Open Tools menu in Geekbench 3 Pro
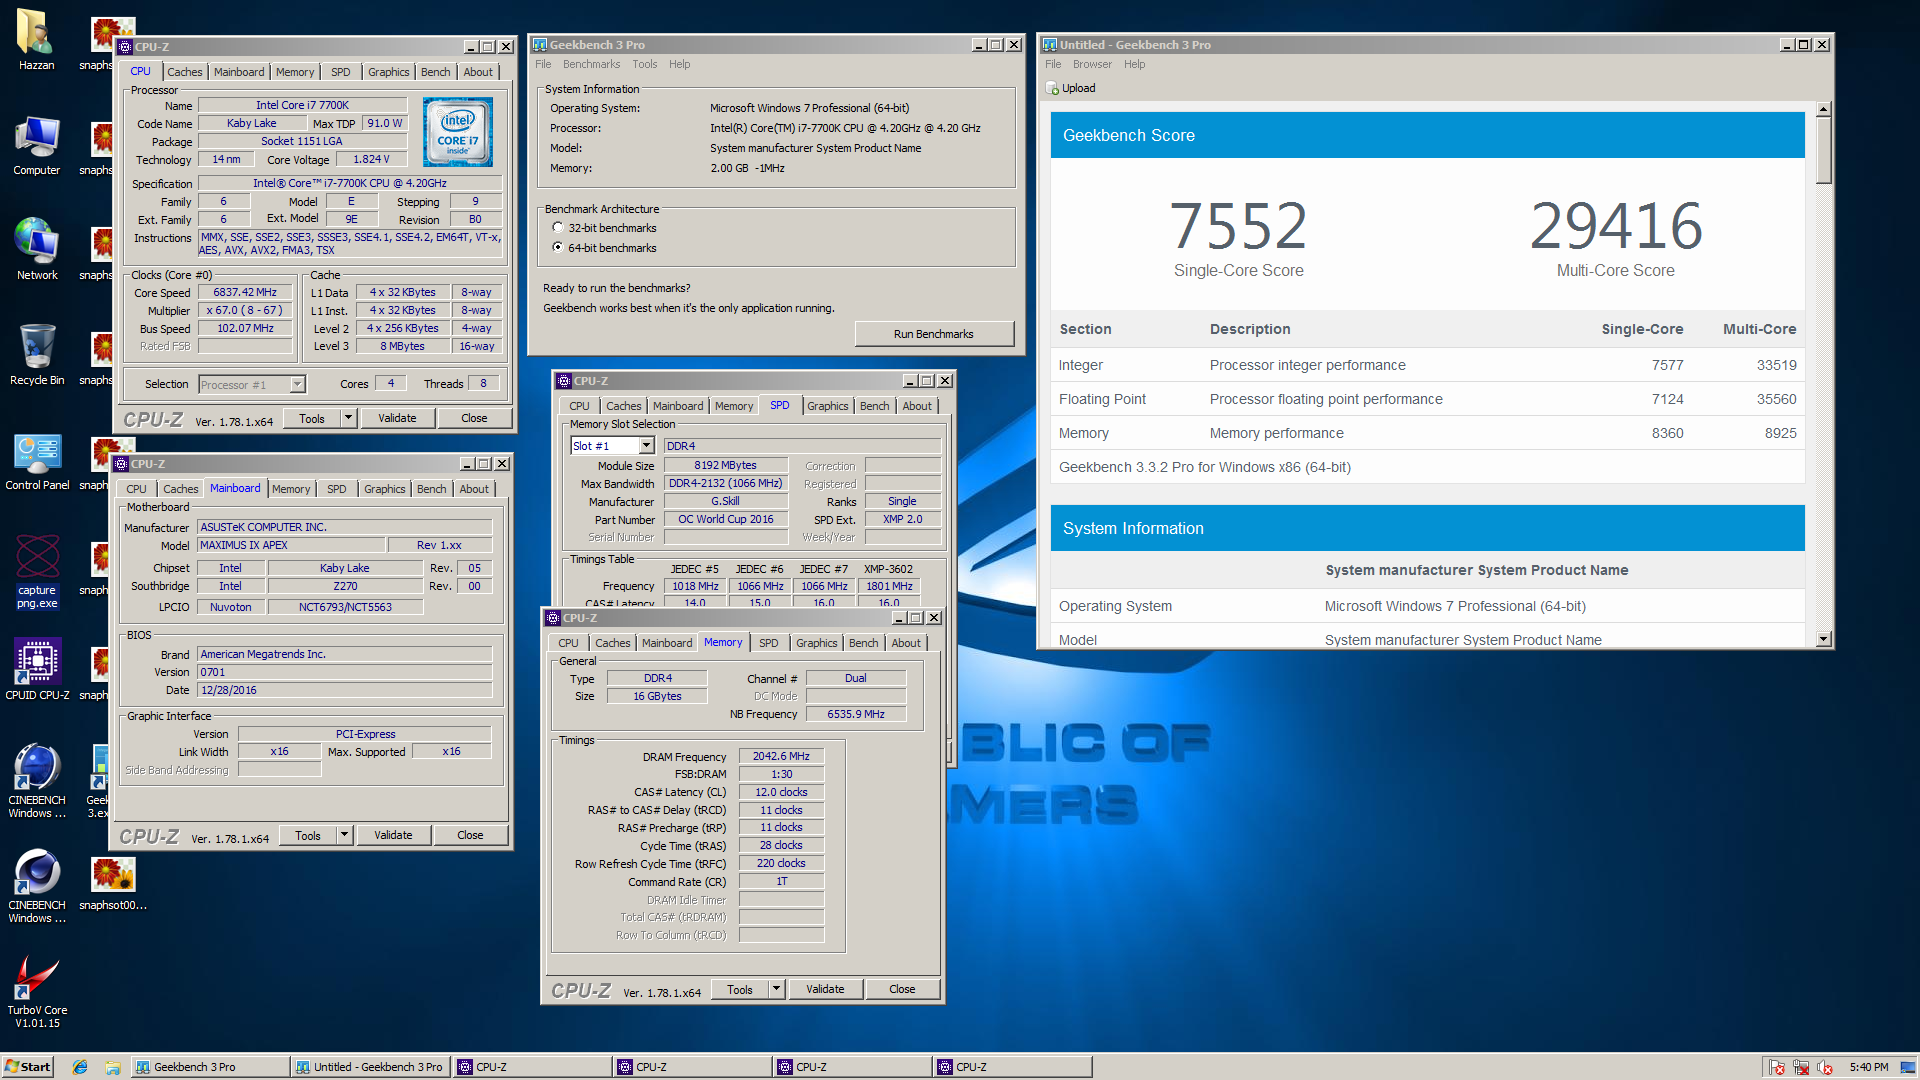 pos(644,64)
